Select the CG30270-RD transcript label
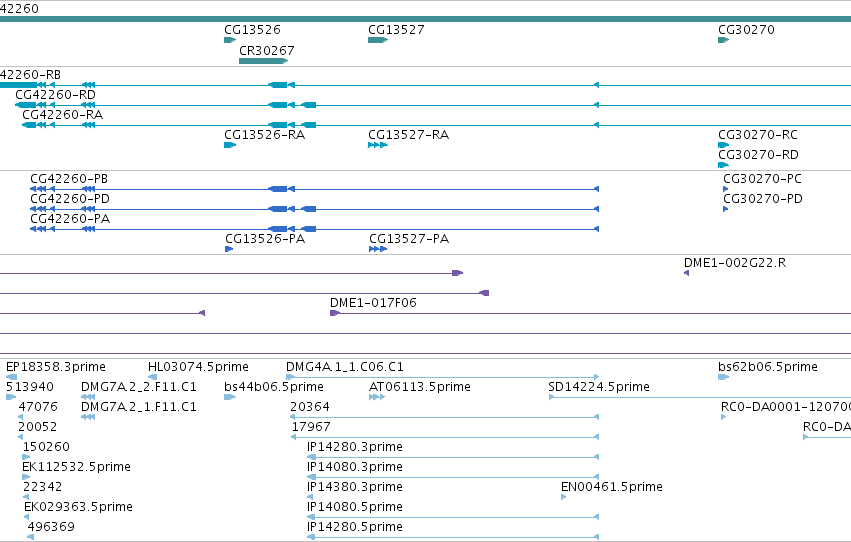 (758, 155)
